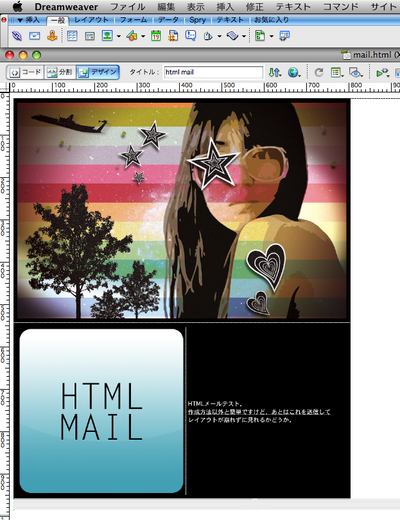Open the Media options dropdown arrow
This screenshot has height=520, width=400.
[x=143, y=36]
